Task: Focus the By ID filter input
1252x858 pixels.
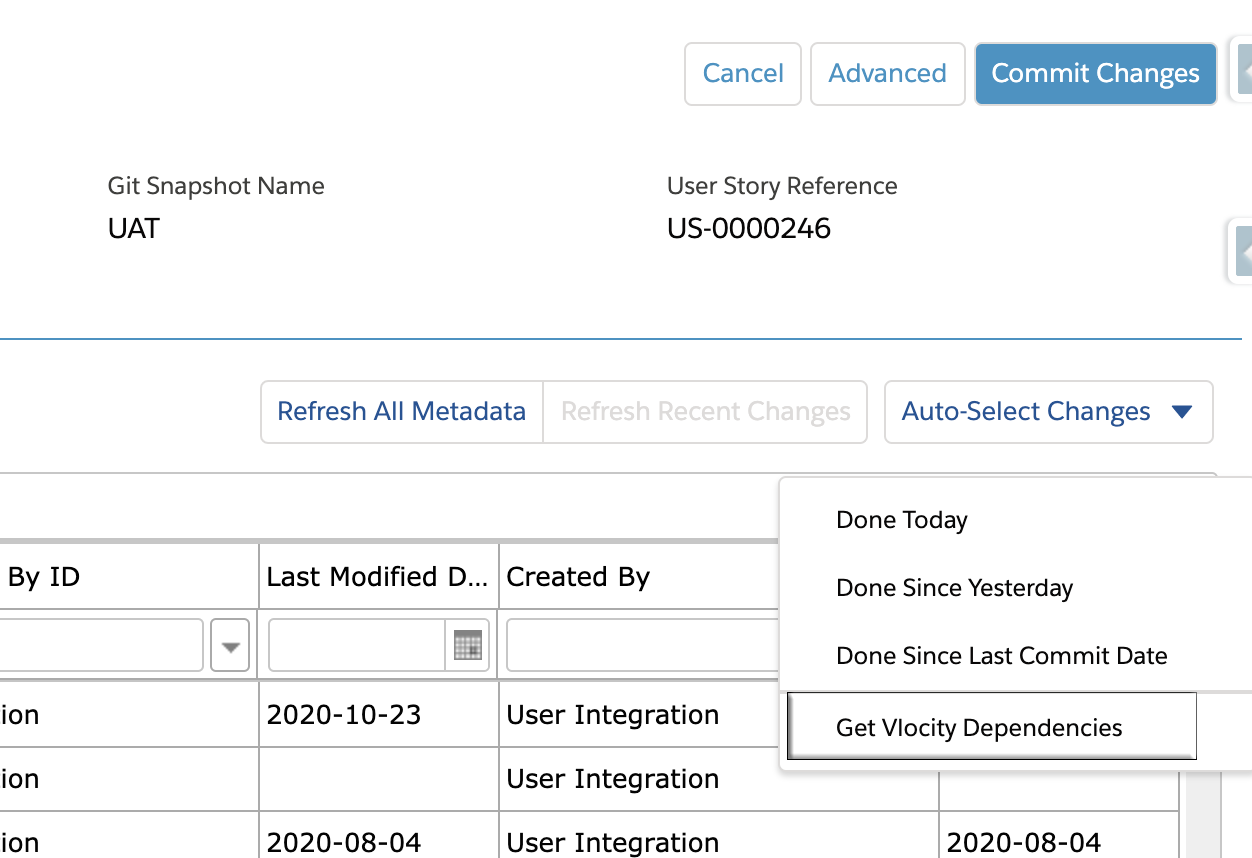Action: [x=100, y=646]
